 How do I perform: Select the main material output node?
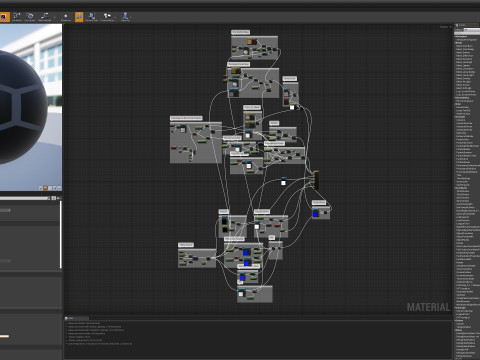tap(316, 180)
